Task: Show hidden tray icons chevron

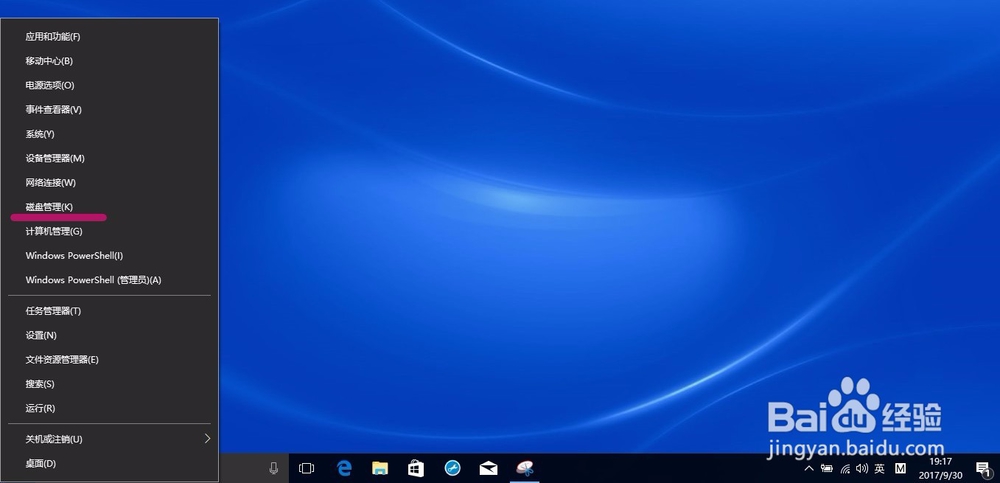Action: [809, 468]
